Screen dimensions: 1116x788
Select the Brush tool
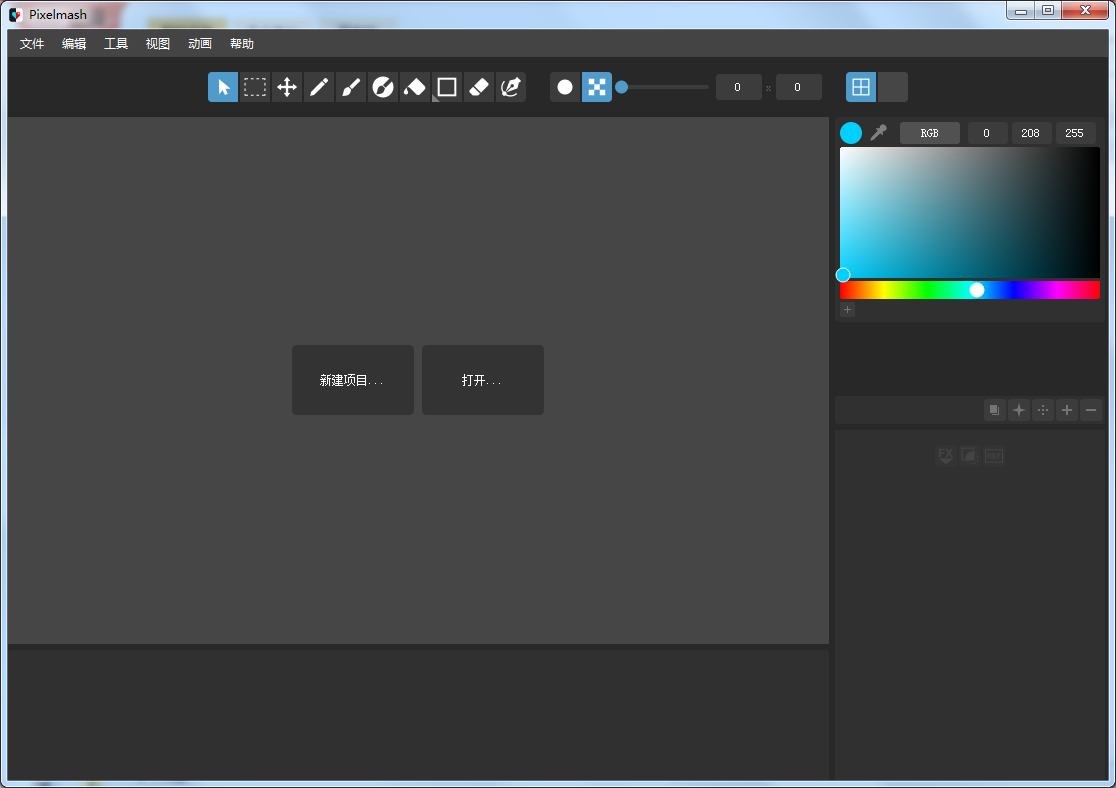(351, 87)
